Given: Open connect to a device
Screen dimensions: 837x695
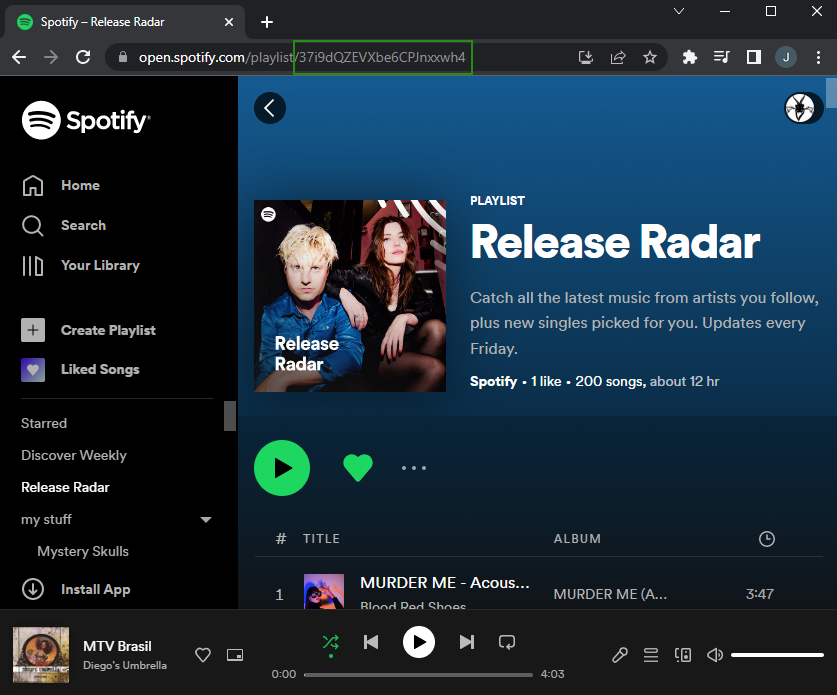Looking at the screenshot, I should tap(683, 655).
